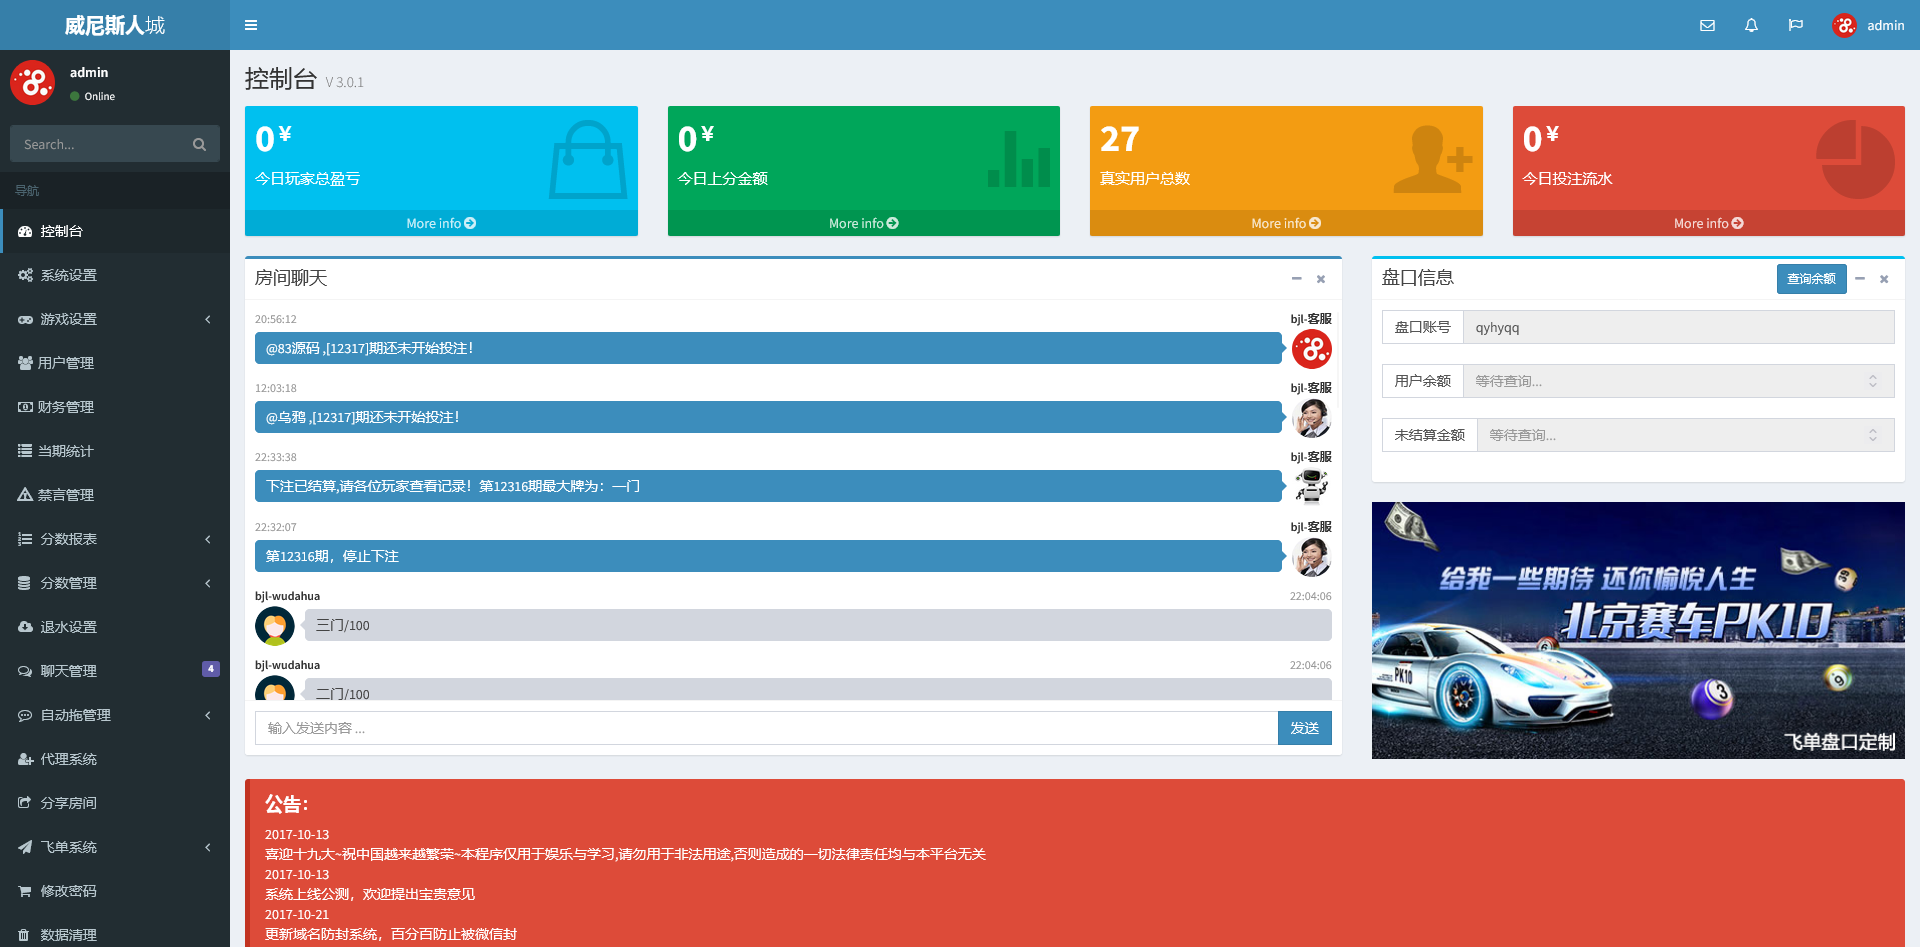This screenshot has height=947, width=1920.
Task: Click the search magnifier icon in sidebar
Action: tap(199, 144)
